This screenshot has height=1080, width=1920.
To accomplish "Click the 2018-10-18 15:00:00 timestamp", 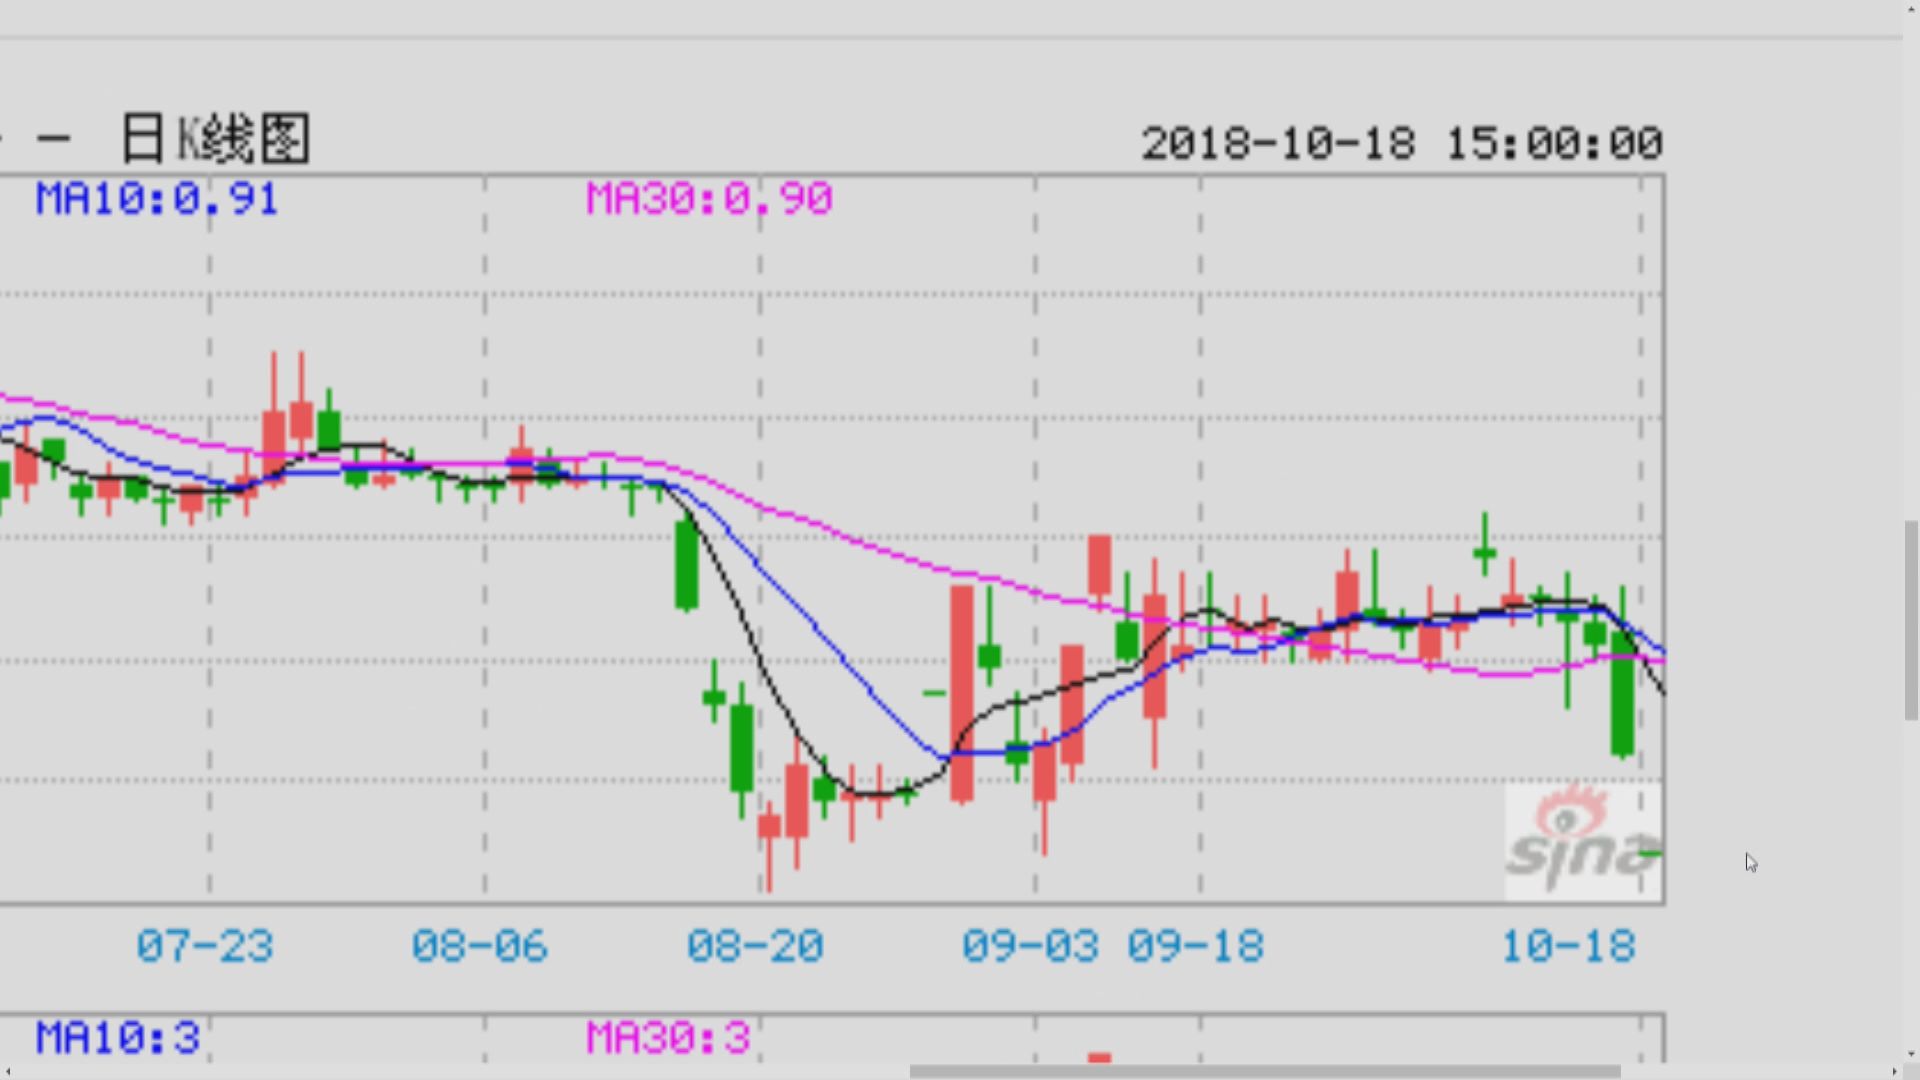I will click(x=1402, y=143).
